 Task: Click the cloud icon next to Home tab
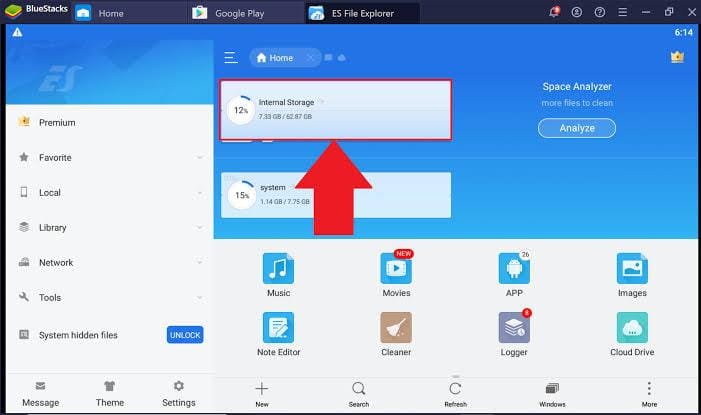coord(342,58)
